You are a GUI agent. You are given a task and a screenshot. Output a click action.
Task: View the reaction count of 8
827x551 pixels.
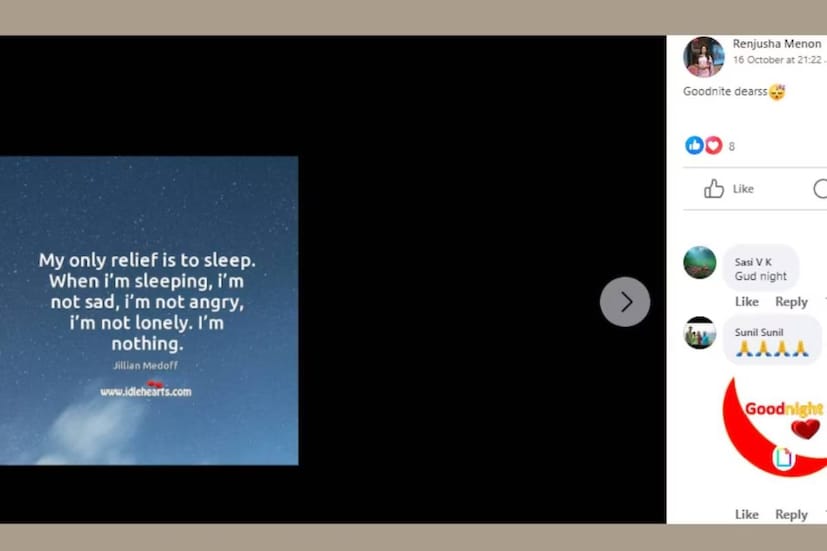click(x=732, y=147)
